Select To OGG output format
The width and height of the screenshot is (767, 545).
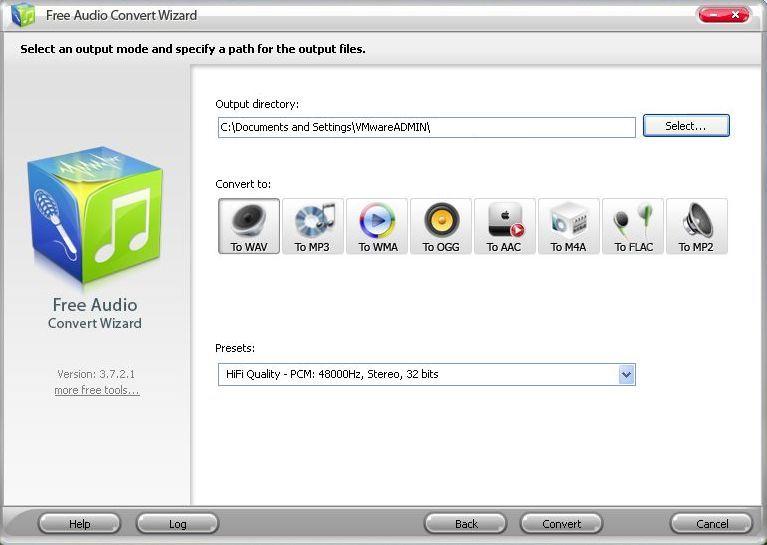point(441,226)
